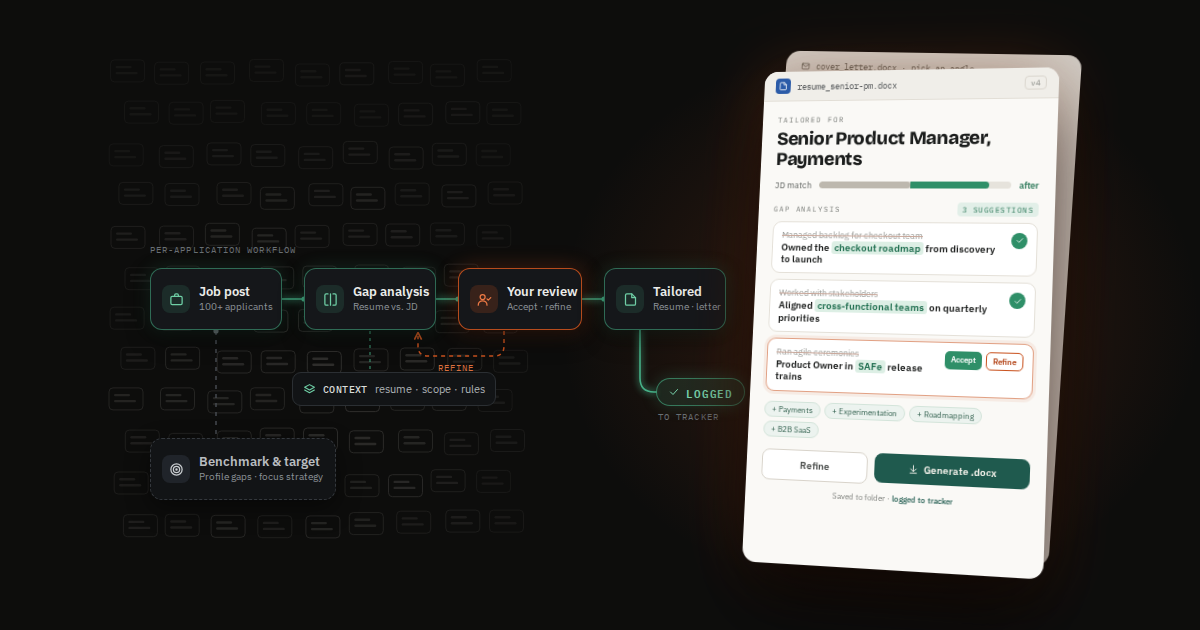Open the logged to tracker link

[x=922, y=500]
